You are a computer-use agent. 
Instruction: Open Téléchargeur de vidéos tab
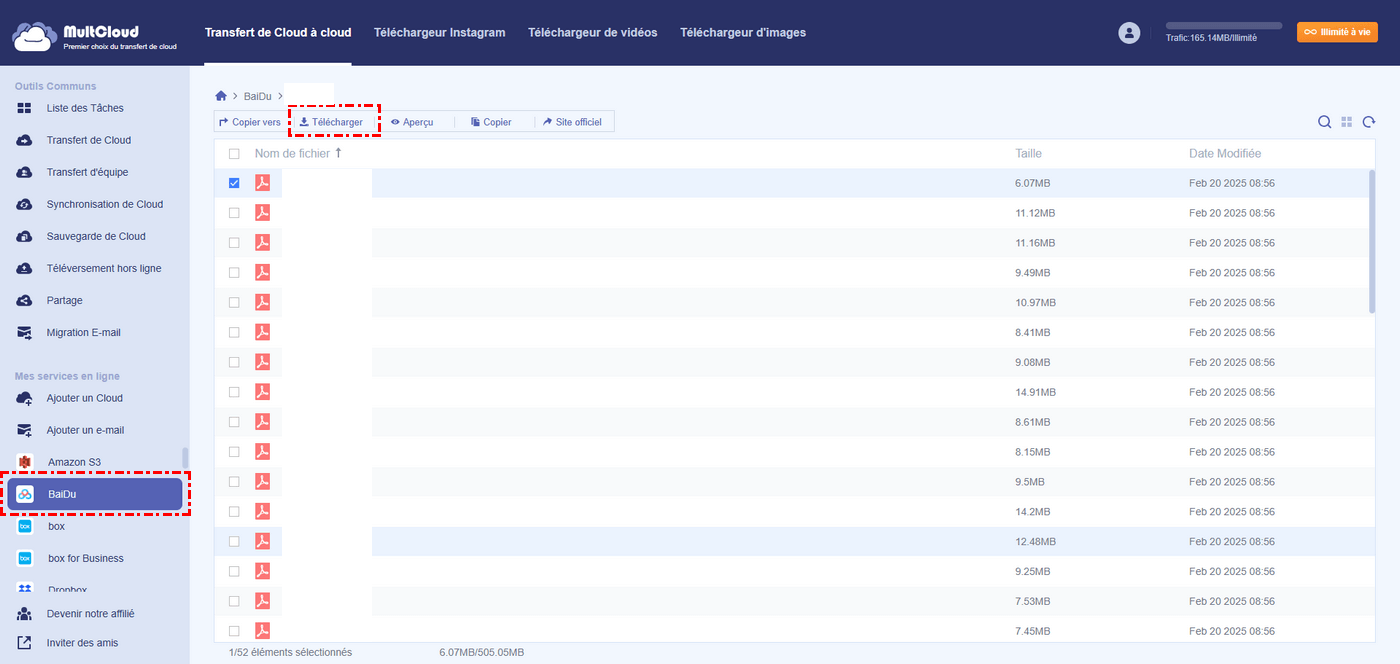tap(593, 33)
